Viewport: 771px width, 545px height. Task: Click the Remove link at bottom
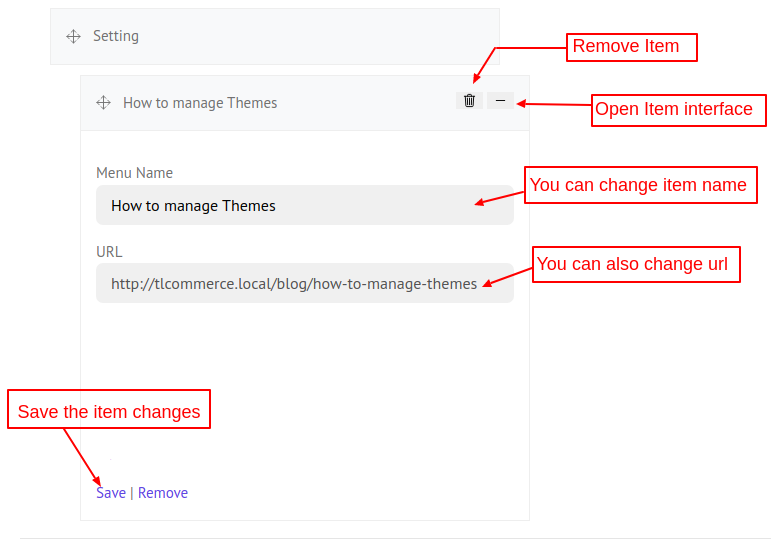pyautogui.click(x=163, y=492)
